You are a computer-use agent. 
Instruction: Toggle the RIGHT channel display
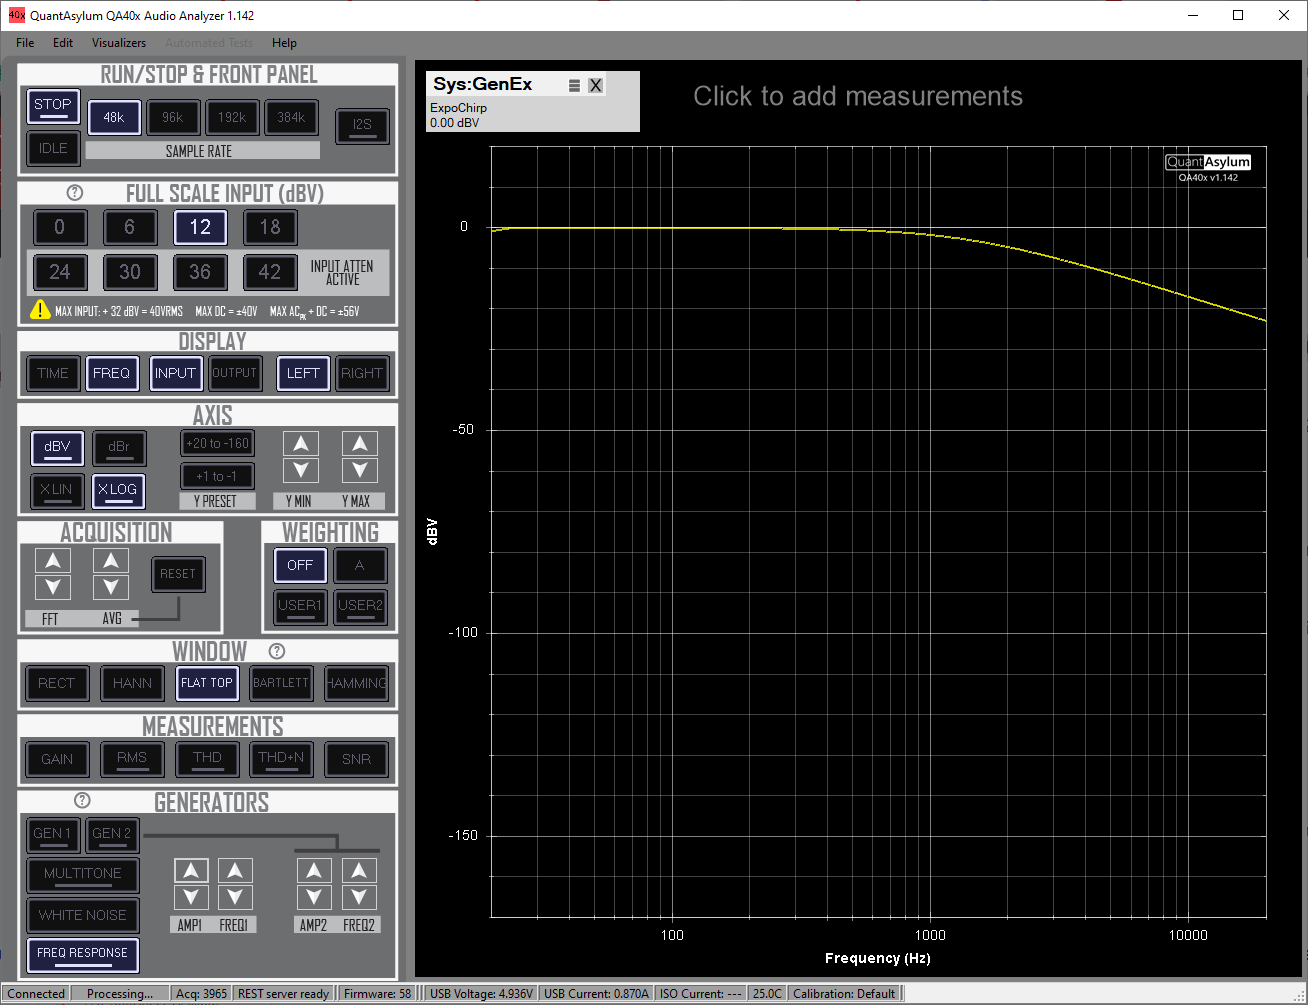click(x=362, y=374)
